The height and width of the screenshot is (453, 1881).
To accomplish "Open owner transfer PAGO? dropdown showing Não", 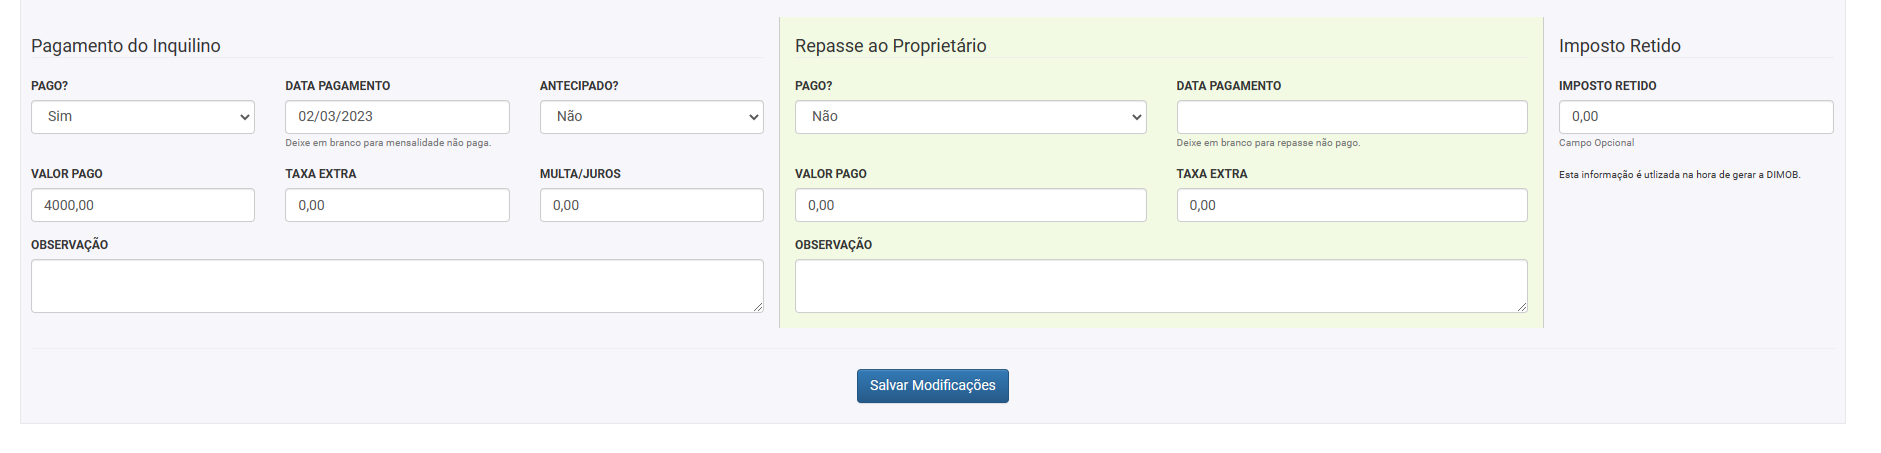I will click(x=970, y=117).
